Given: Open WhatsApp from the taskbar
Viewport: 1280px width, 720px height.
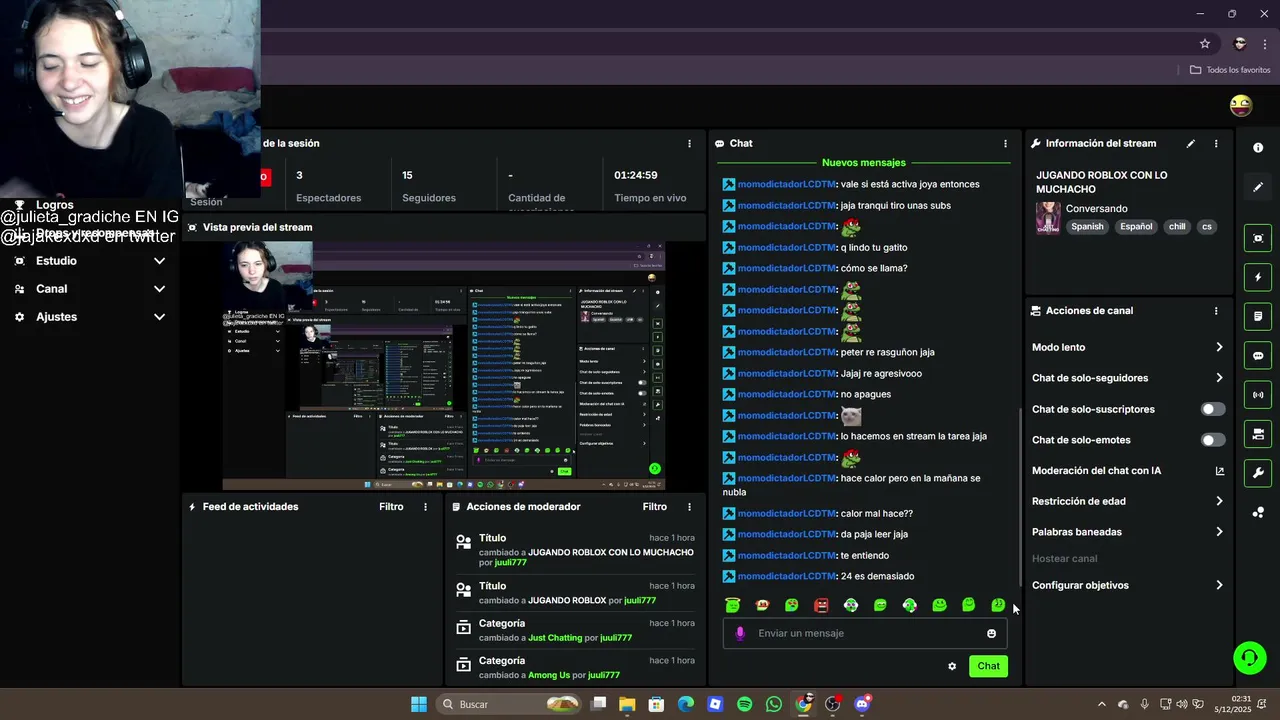Looking at the screenshot, I should click(773, 704).
